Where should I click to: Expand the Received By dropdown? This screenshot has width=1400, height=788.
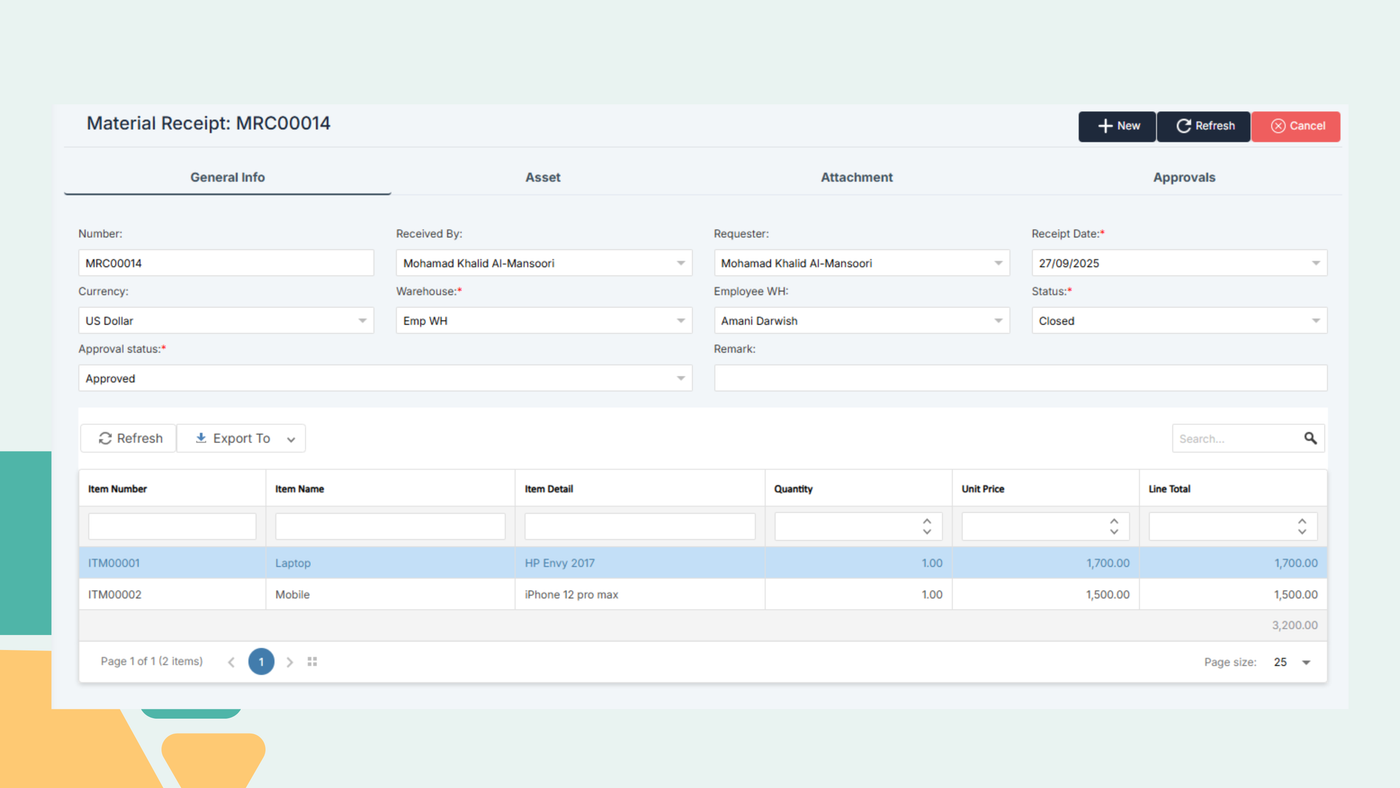pyautogui.click(x=681, y=263)
